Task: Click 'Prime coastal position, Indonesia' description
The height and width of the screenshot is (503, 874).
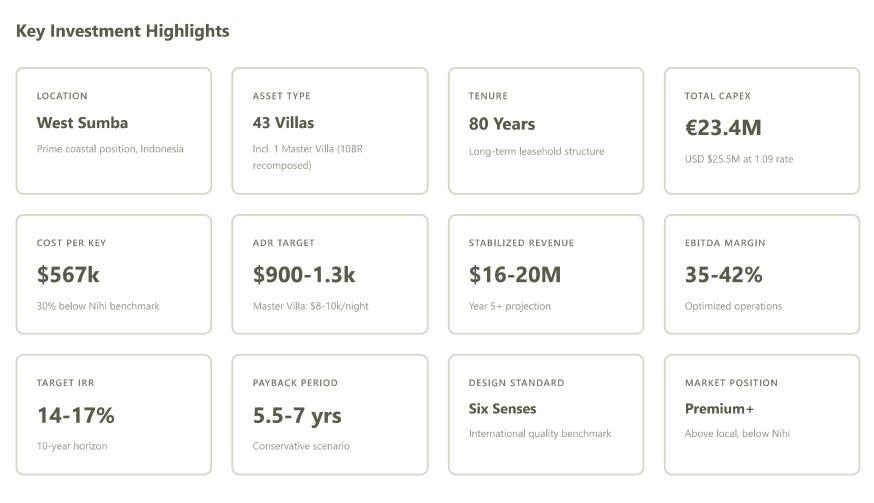Action: click(110, 149)
